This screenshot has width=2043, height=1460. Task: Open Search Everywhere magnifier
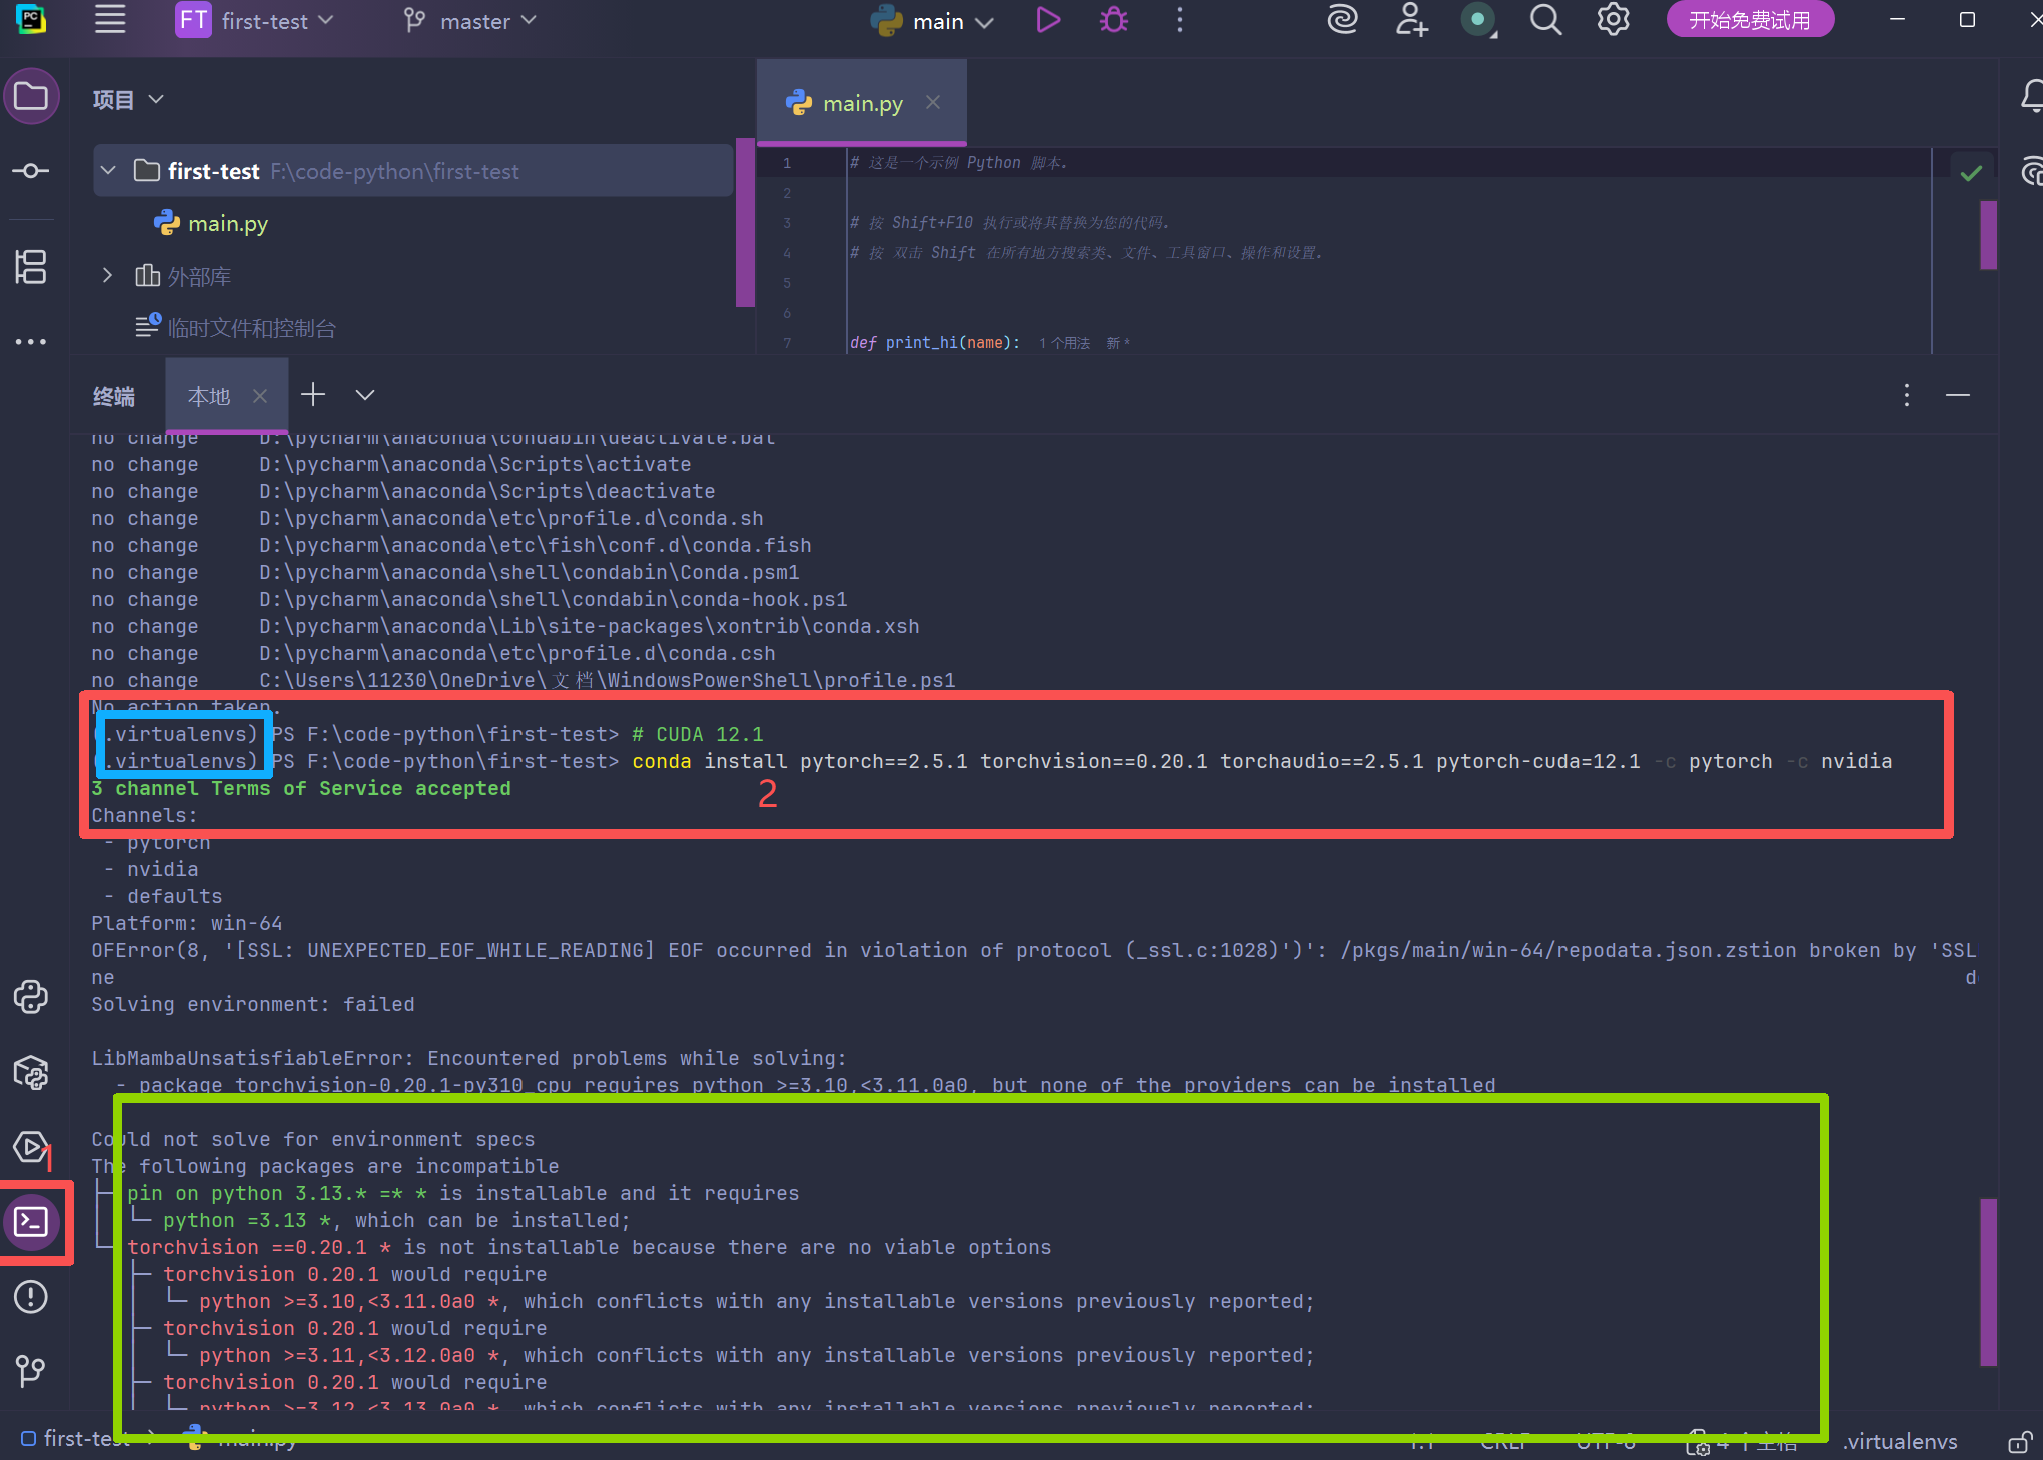coord(1545,20)
